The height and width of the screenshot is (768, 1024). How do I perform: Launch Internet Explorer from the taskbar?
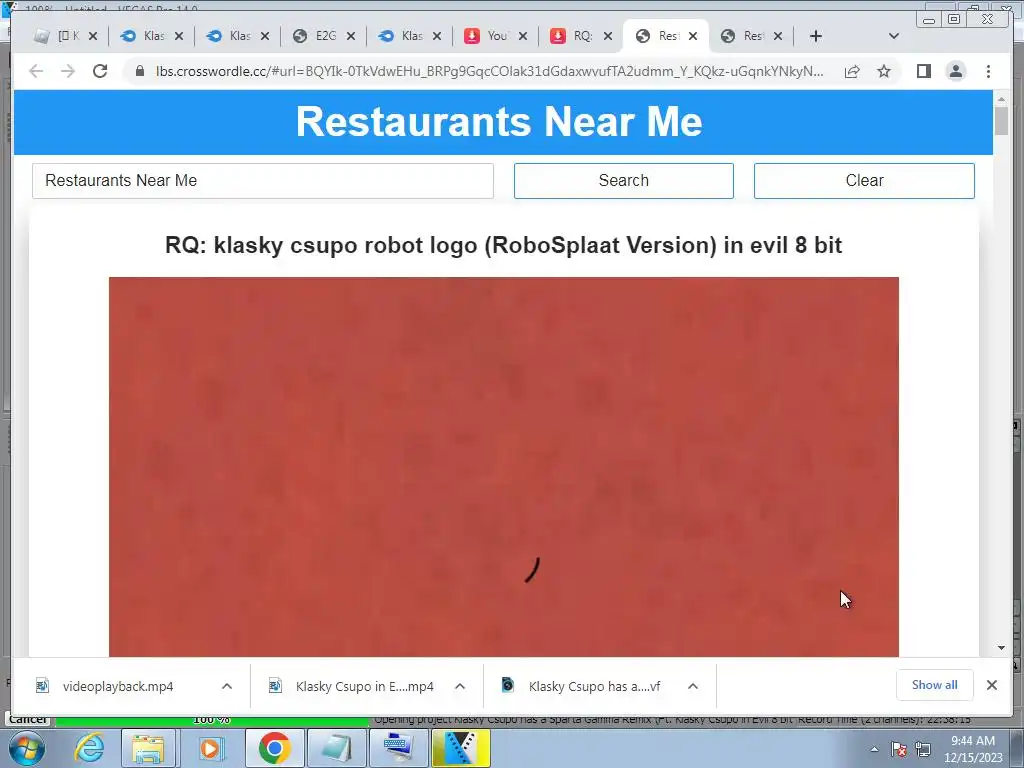(88, 748)
